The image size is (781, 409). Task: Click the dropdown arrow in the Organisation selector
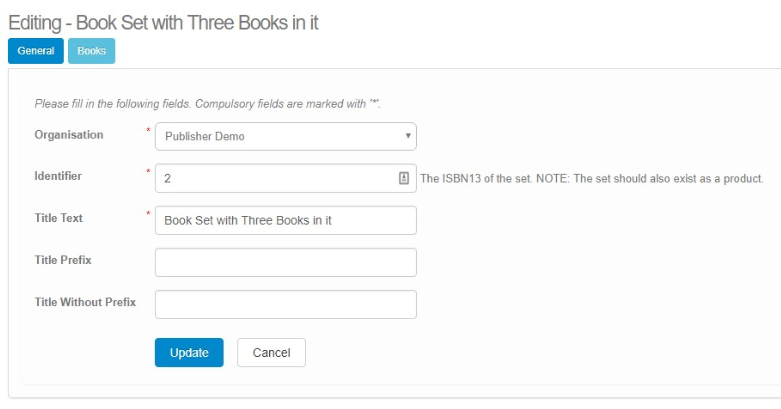[x=408, y=135]
